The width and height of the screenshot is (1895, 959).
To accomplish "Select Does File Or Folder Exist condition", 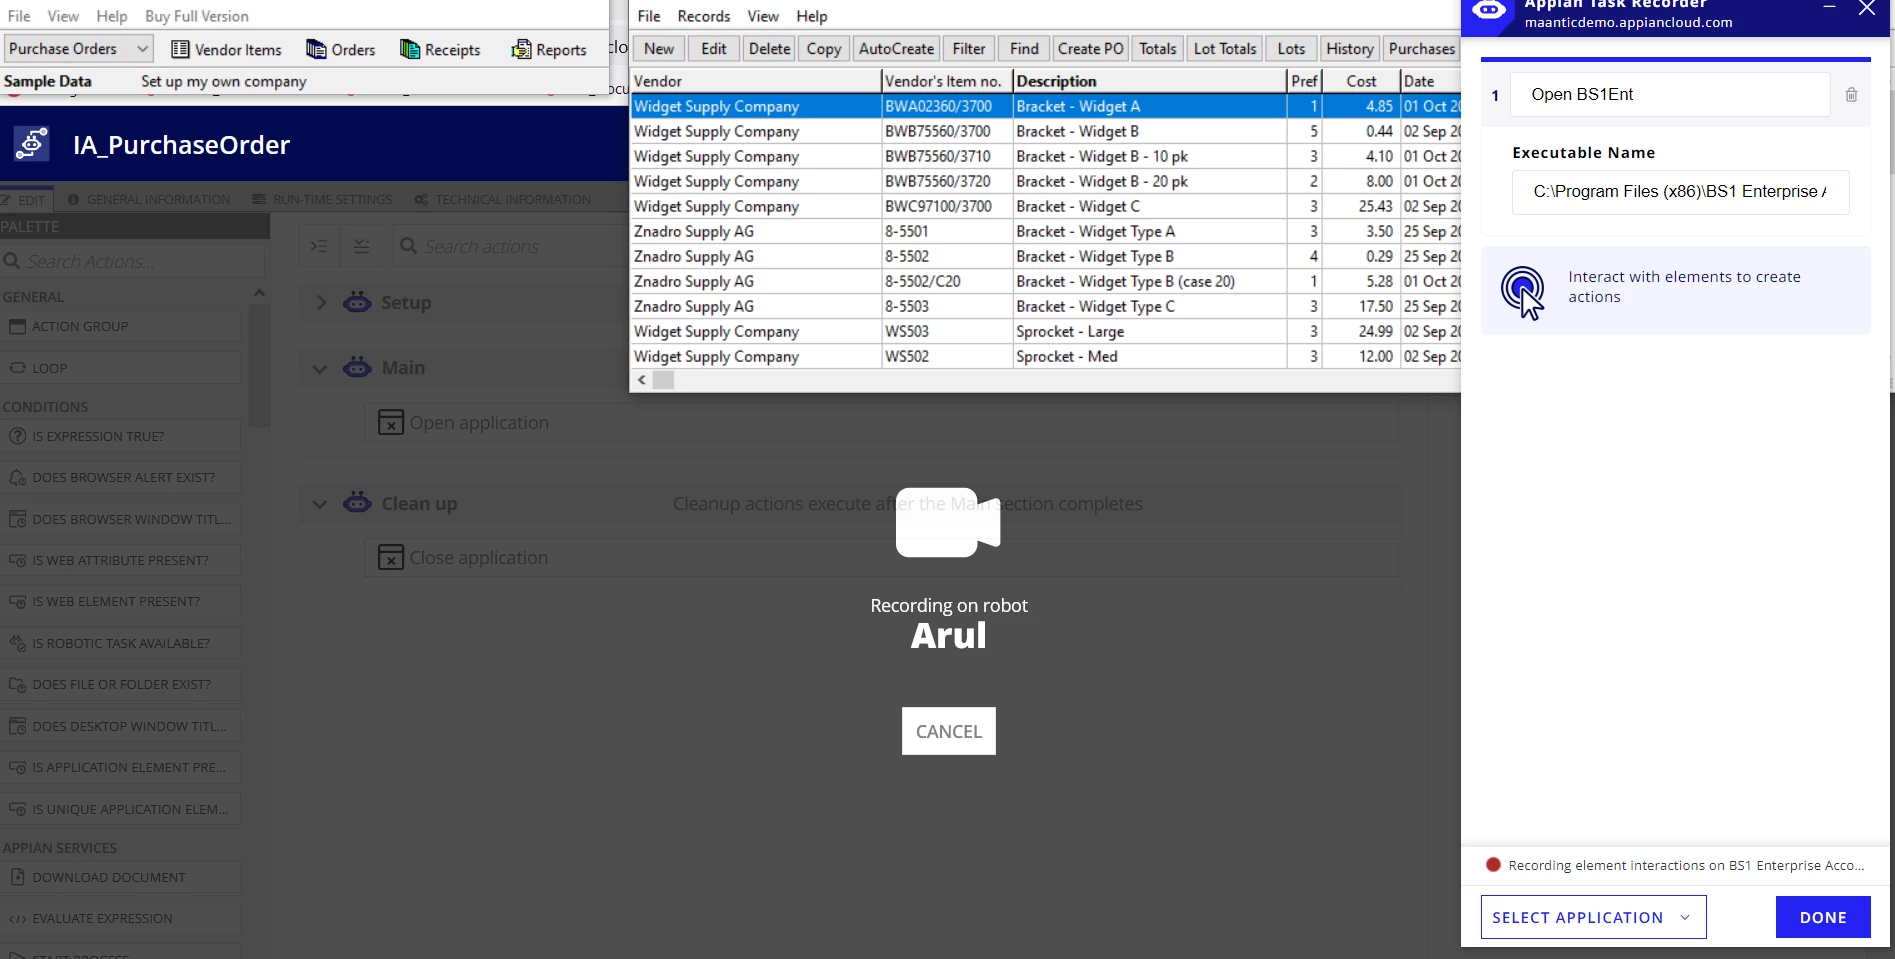I will click(120, 684).
